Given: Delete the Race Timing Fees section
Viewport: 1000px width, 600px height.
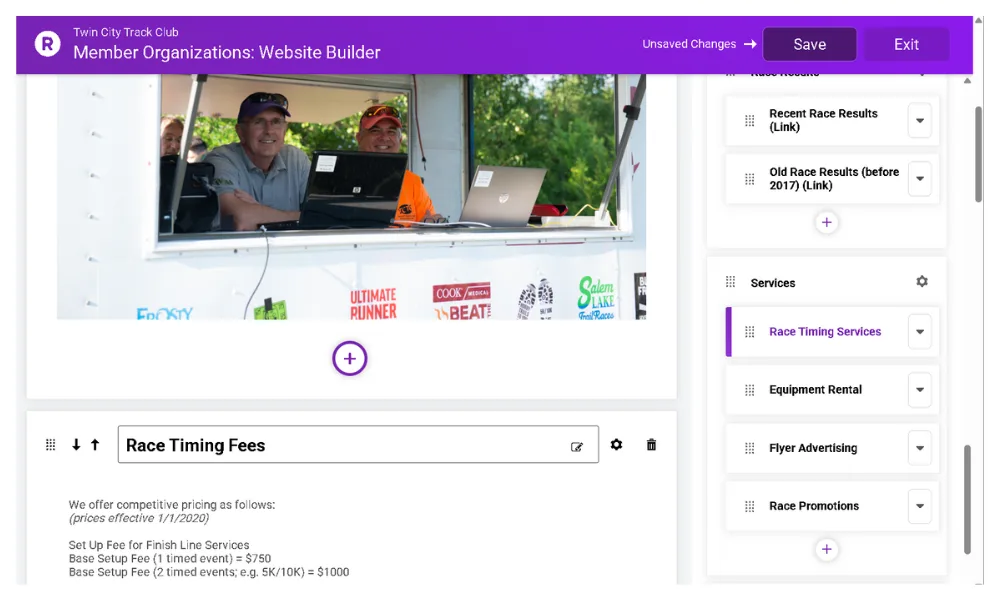Looking at the screenshot, I should (x=651, y=444).
